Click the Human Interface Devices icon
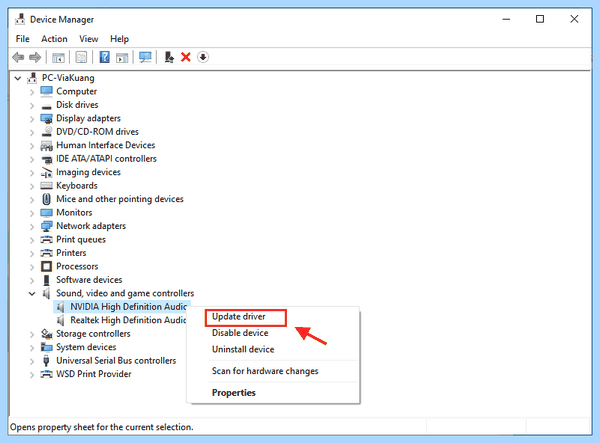This screenshot has width=600, height=443. pyautogui.click(x=46, y=145)
